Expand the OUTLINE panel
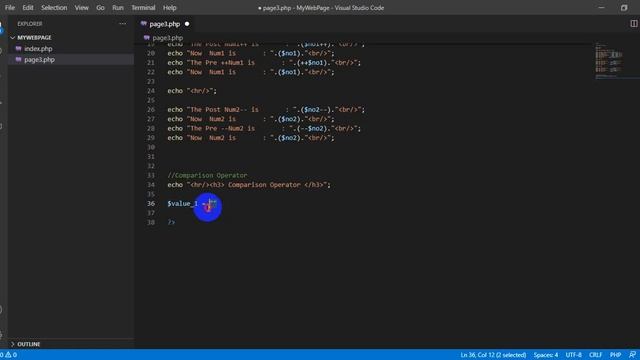 (29, 344)
